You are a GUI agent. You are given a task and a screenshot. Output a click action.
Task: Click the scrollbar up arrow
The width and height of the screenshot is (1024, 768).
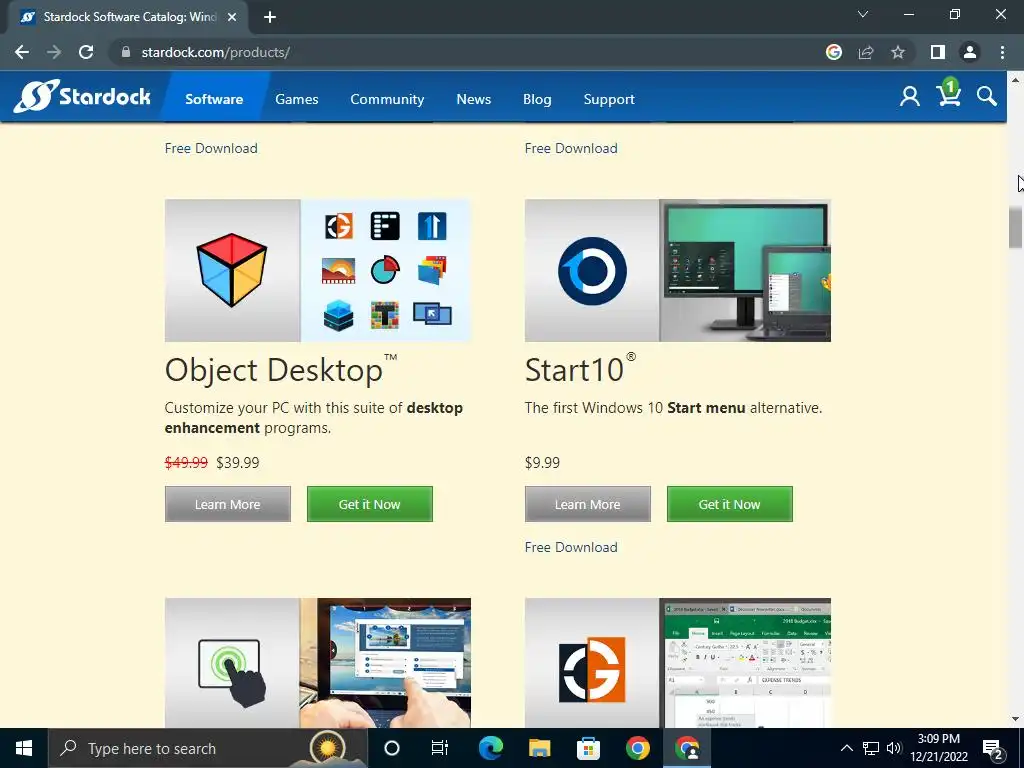[1015, 80]
